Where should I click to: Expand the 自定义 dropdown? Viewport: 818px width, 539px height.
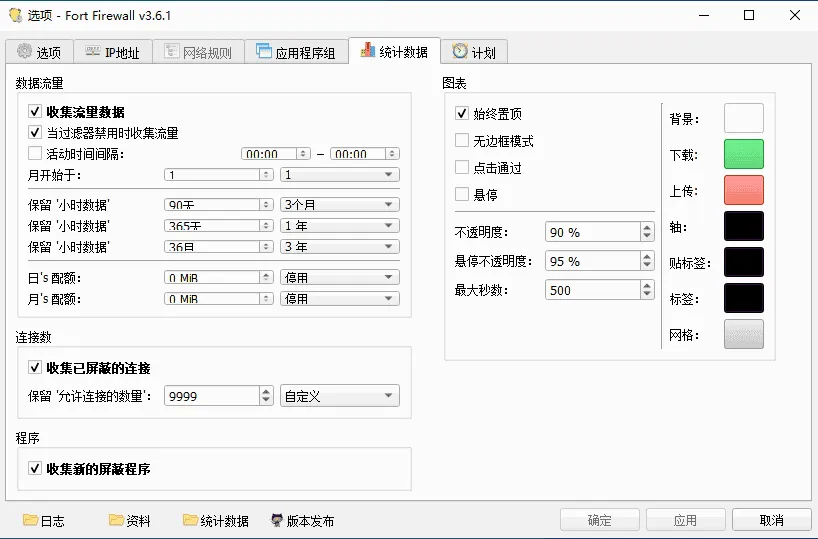(340, 396)
